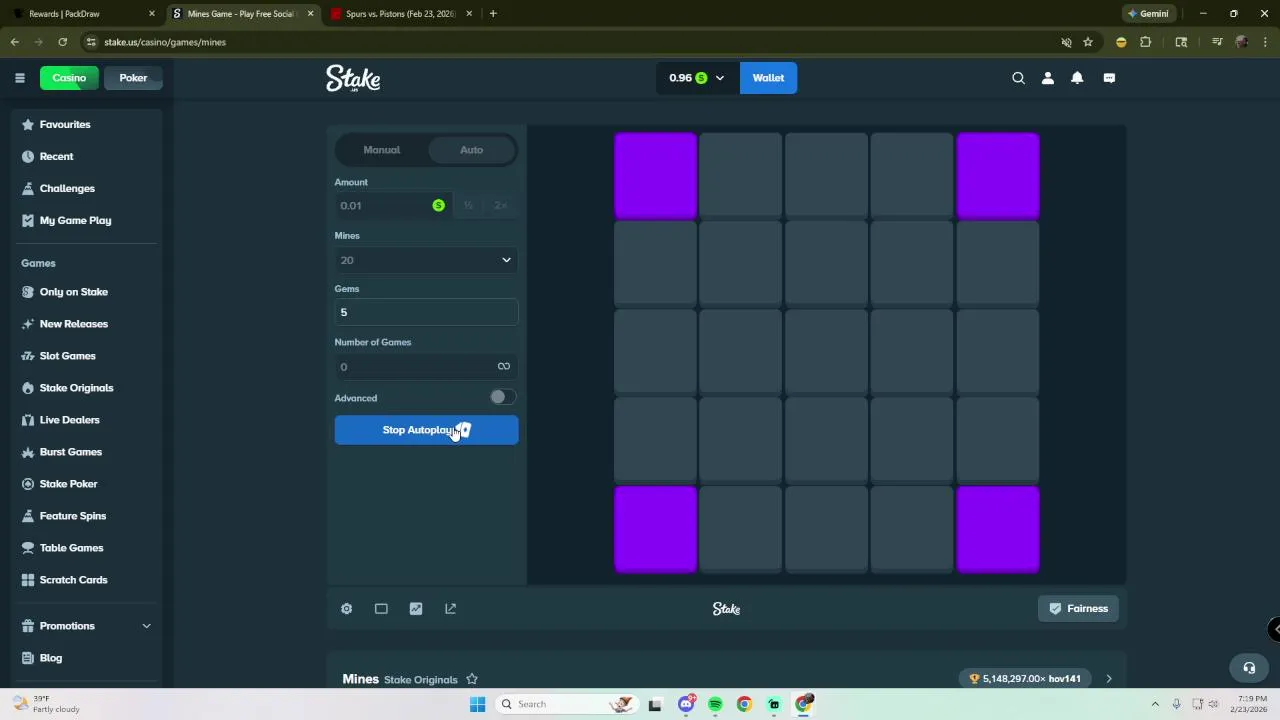Open live stats chart icon

416,608
